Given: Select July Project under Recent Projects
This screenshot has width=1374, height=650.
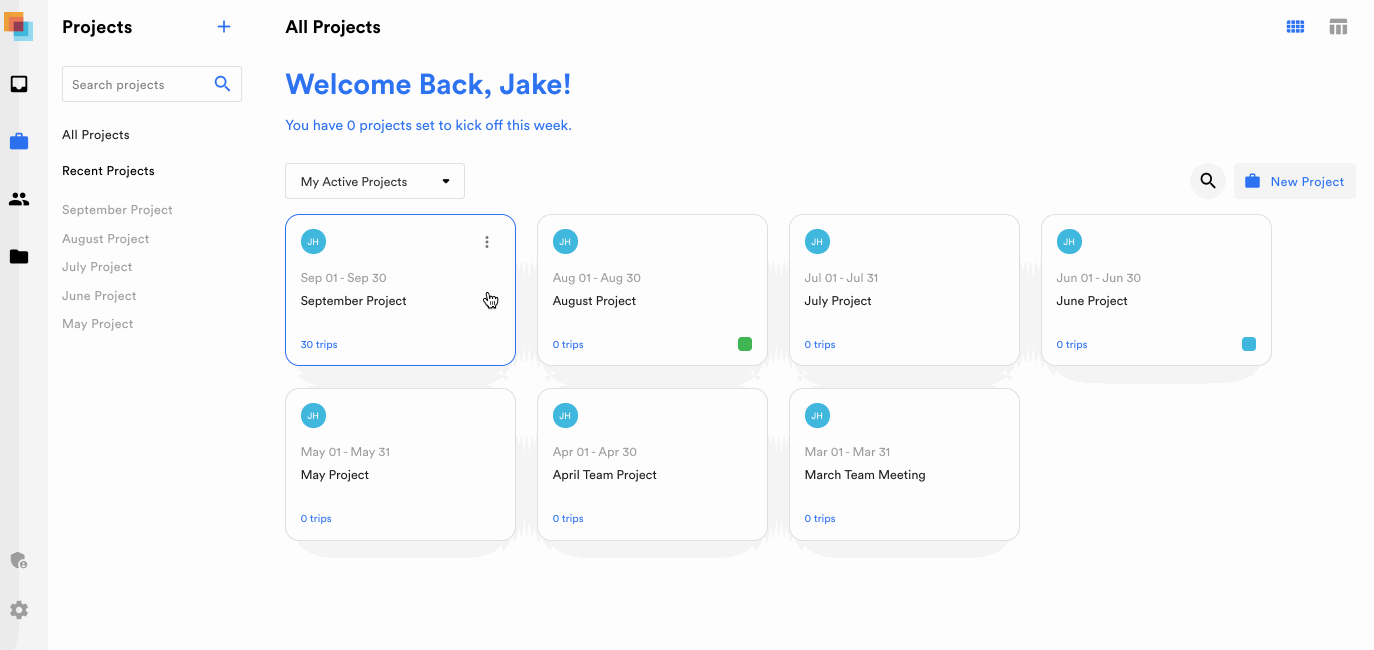Looking at the screenshot, I should pyautogui.click(x=96, y=266).
